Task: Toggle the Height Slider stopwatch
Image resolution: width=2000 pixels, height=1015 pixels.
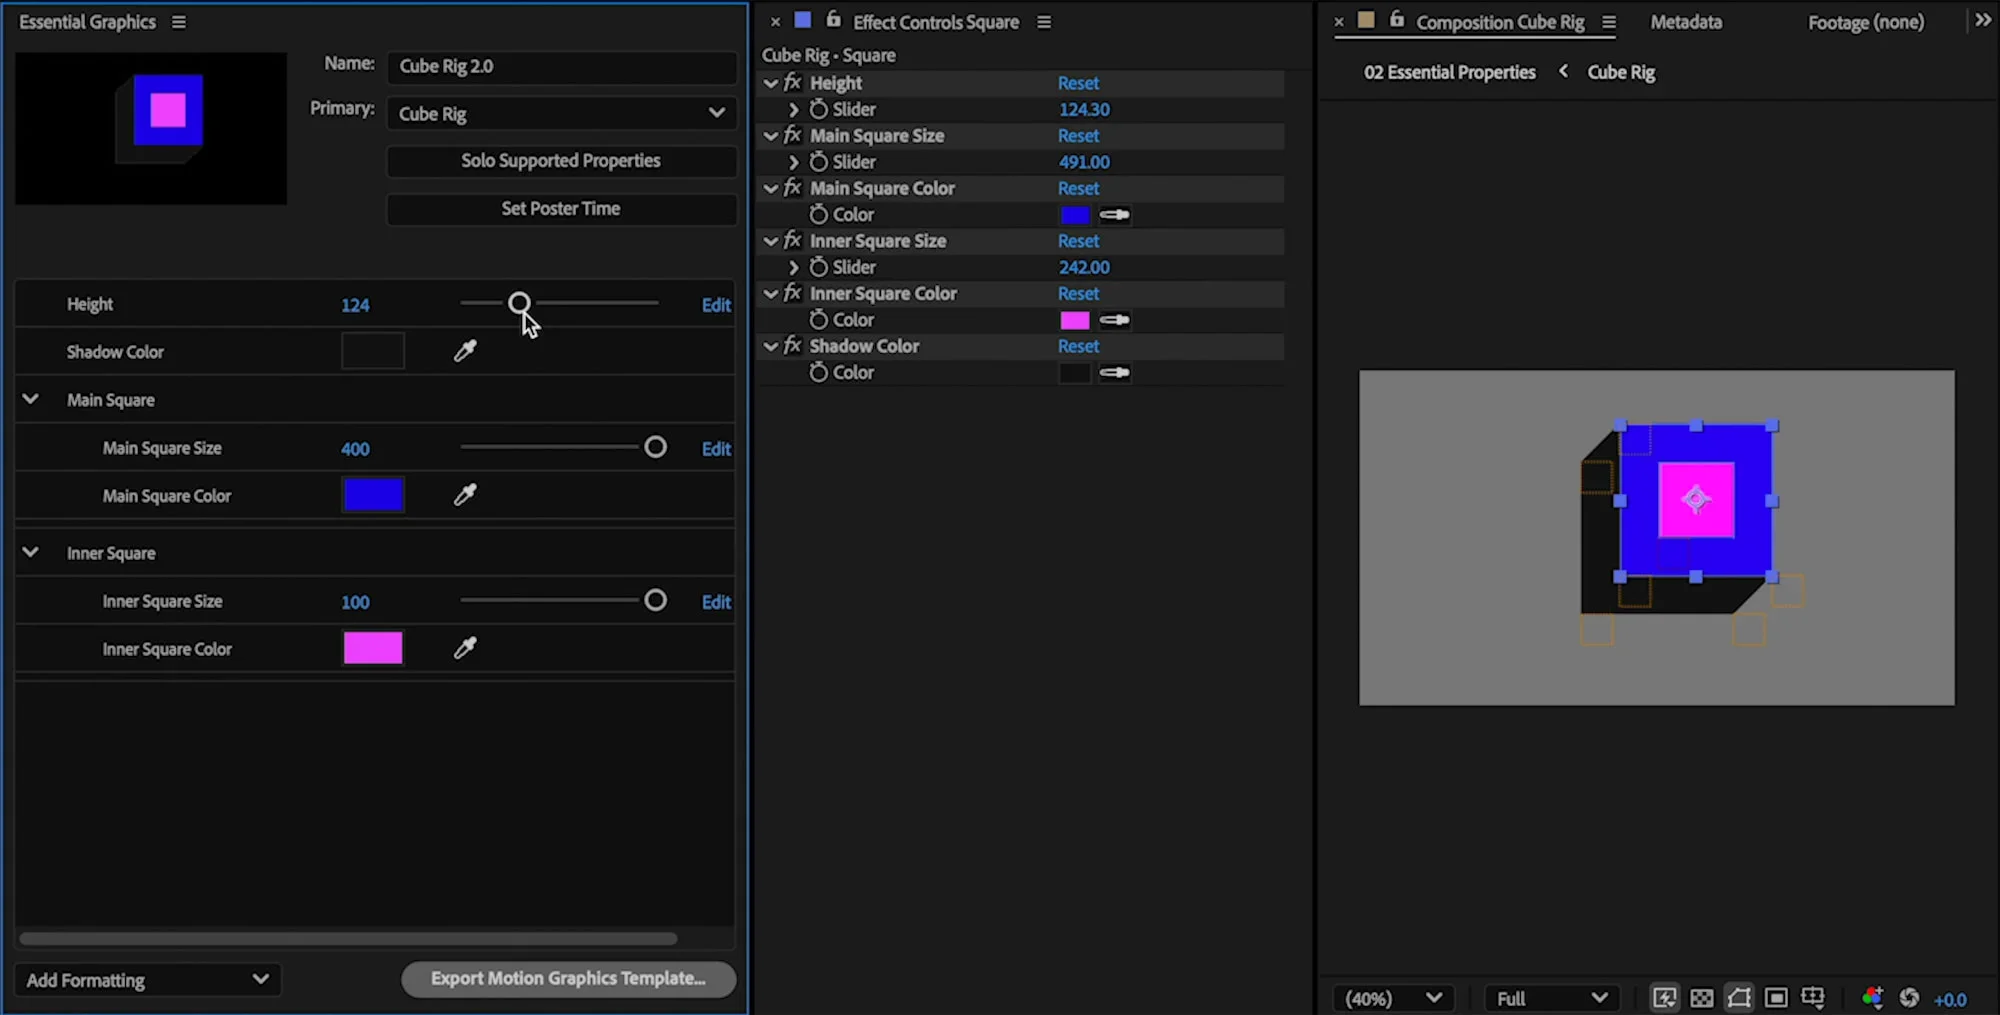Action: tap(819, 109)
